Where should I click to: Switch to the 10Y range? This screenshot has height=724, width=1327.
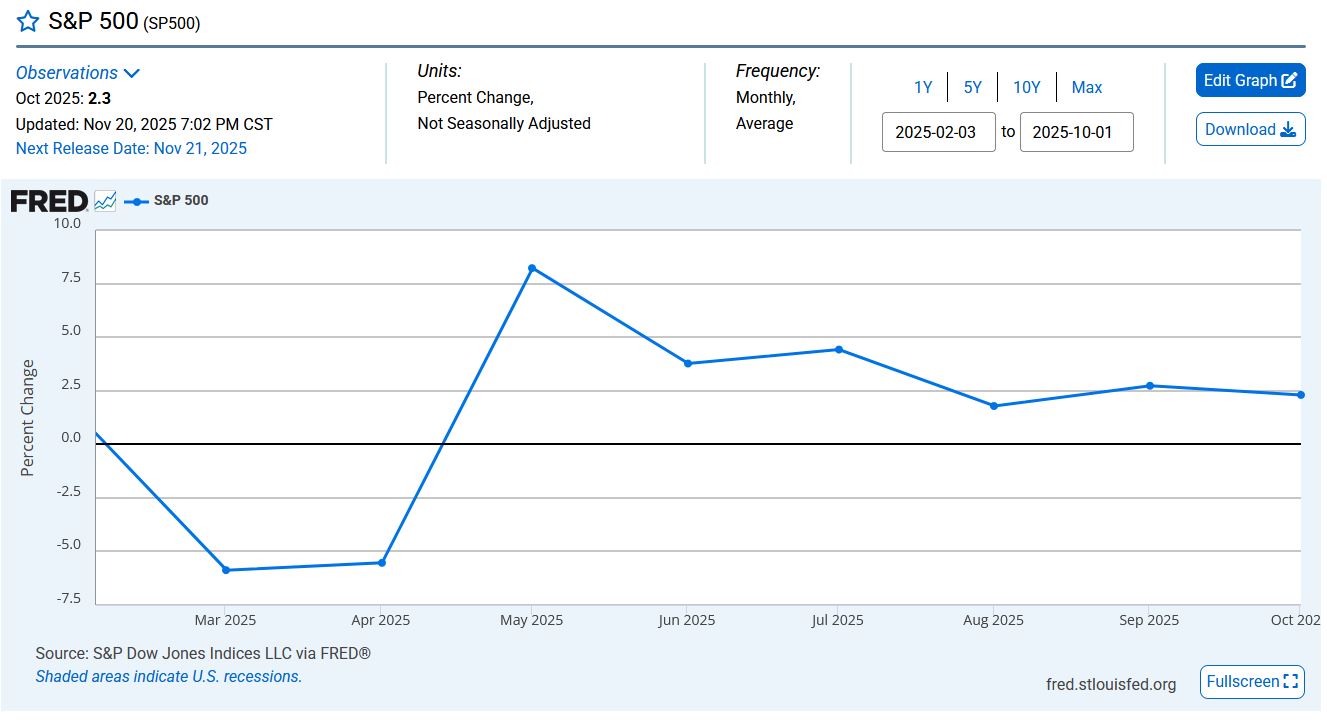pyautogui.click(x=1026, y=88)
